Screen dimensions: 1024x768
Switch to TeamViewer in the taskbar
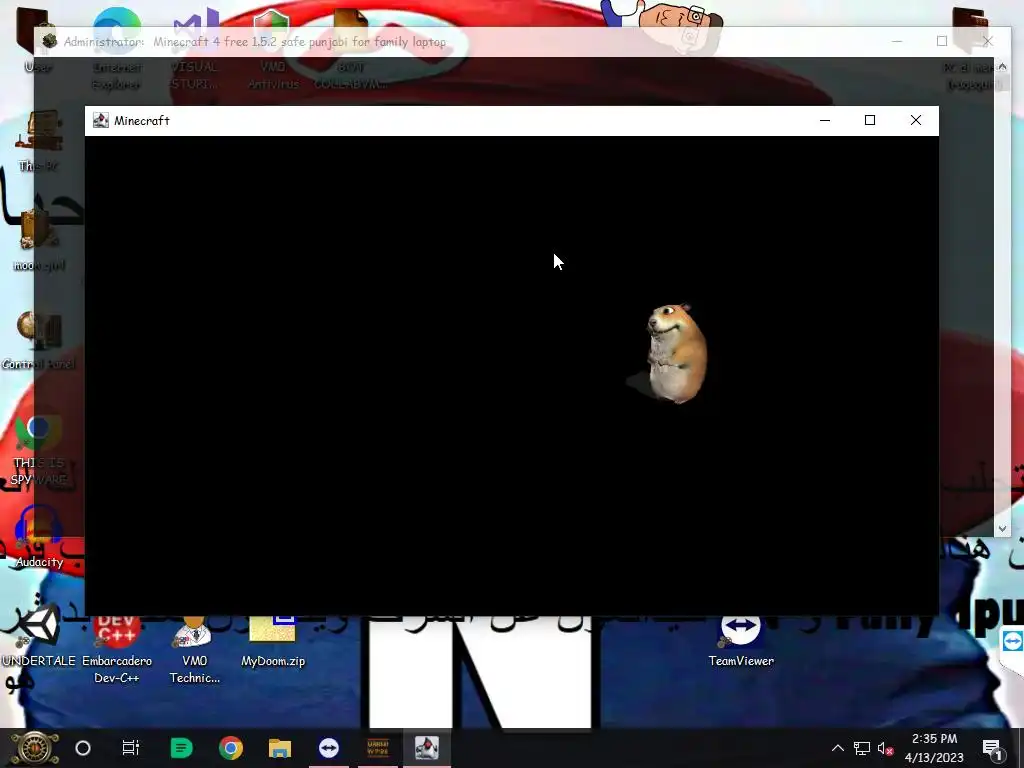click(328, 748)
